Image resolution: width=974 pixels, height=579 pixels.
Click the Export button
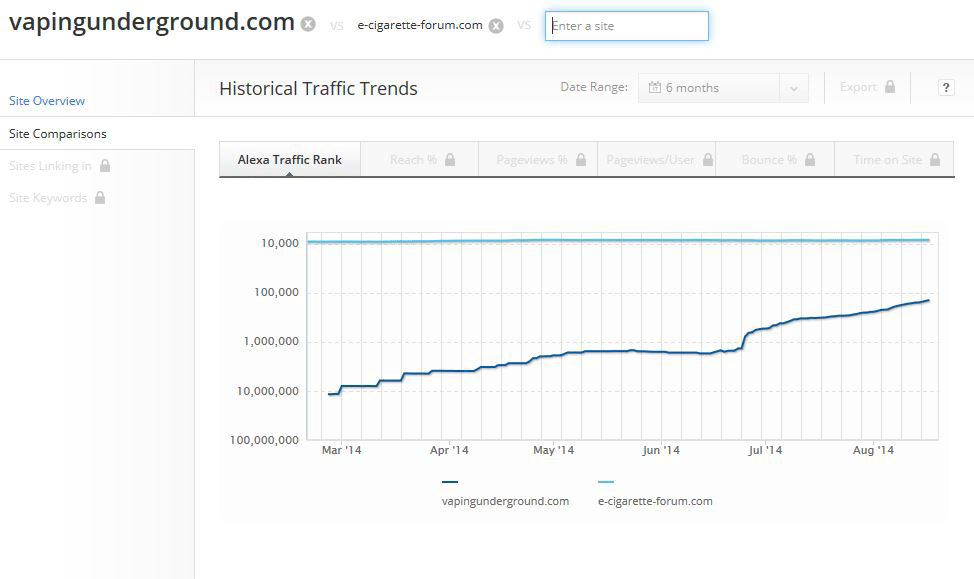[858, 87]
